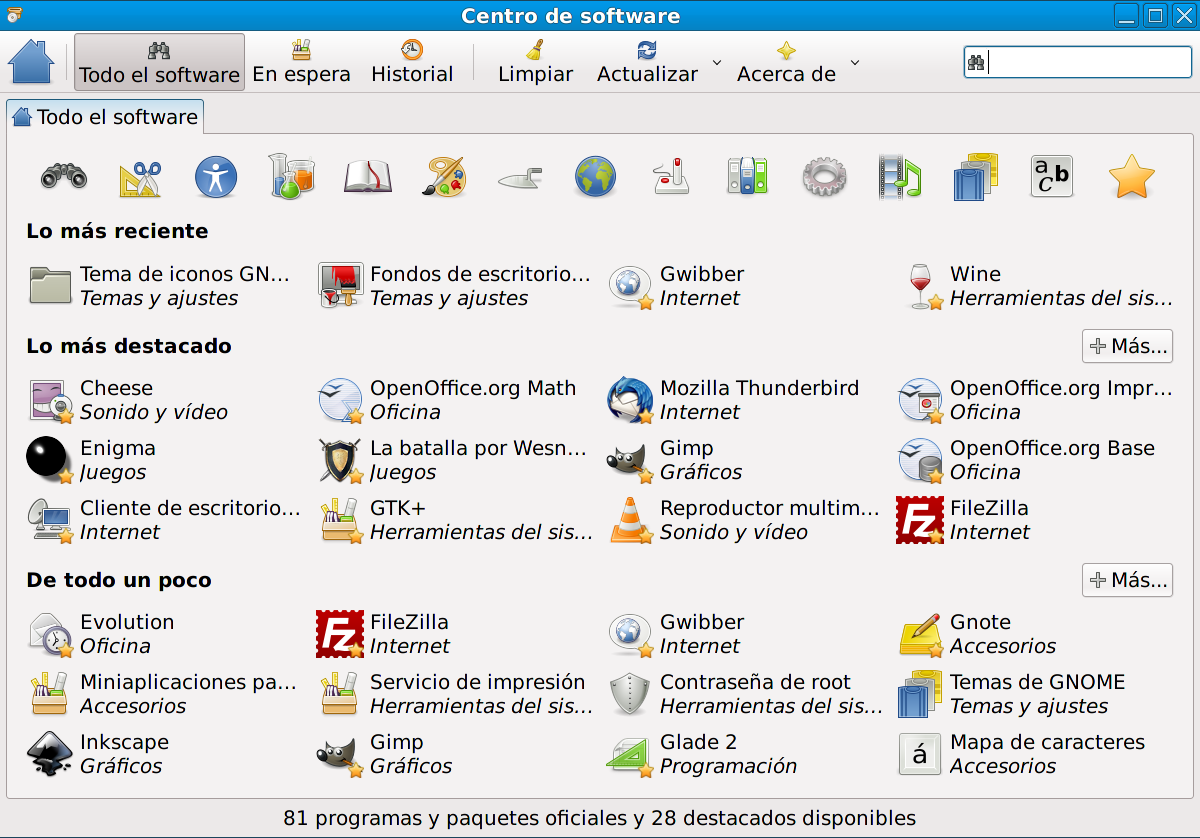Viewport: 1200px width, 838px height.
Task: Open the accessibility category icon
Action: [x=216, y=177]
